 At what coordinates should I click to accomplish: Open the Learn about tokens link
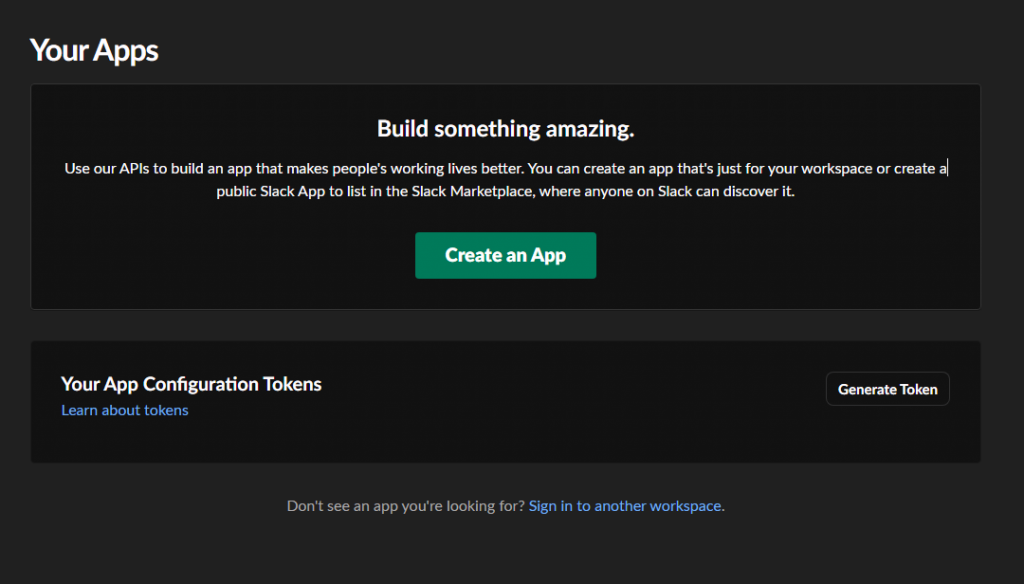tap(125, 410)
